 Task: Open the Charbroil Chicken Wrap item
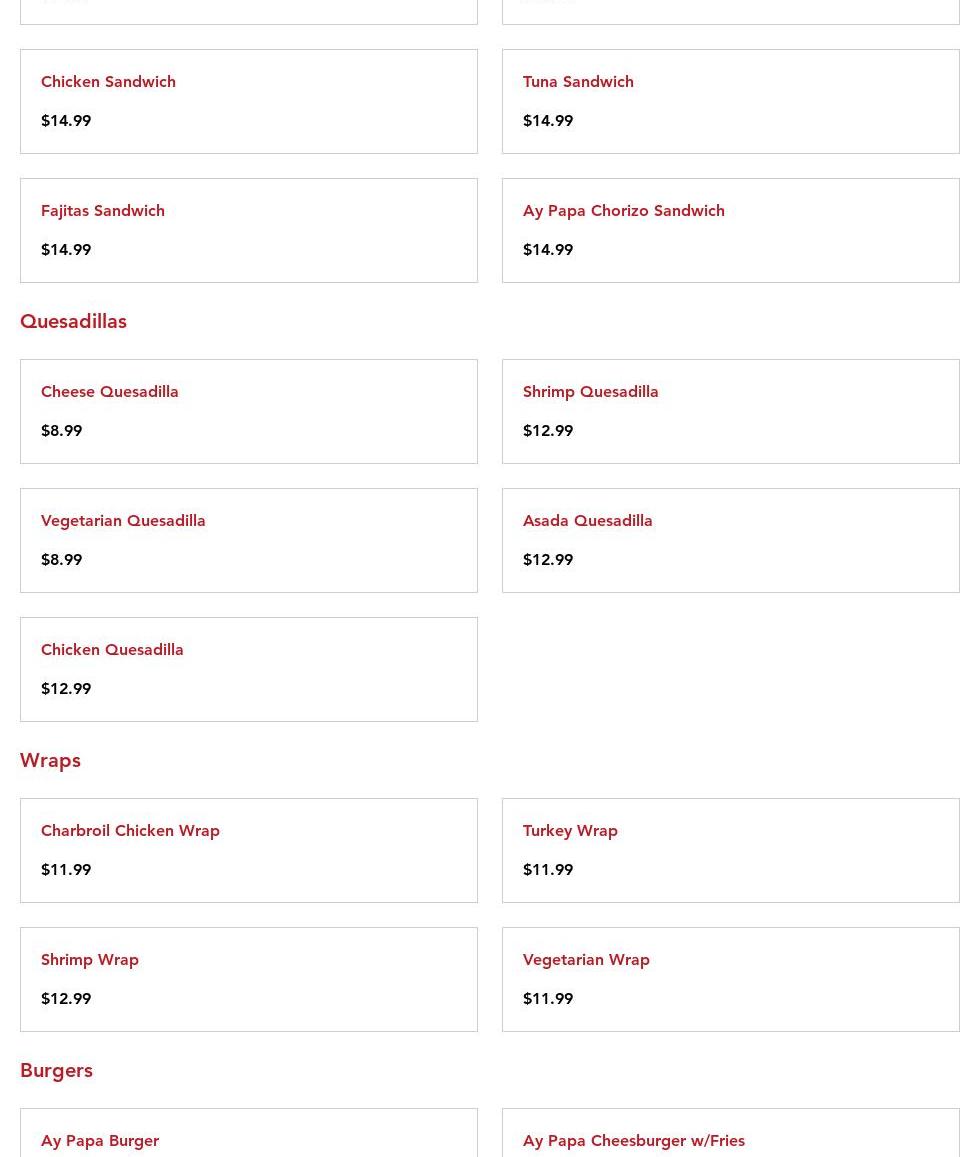(249, 851)
